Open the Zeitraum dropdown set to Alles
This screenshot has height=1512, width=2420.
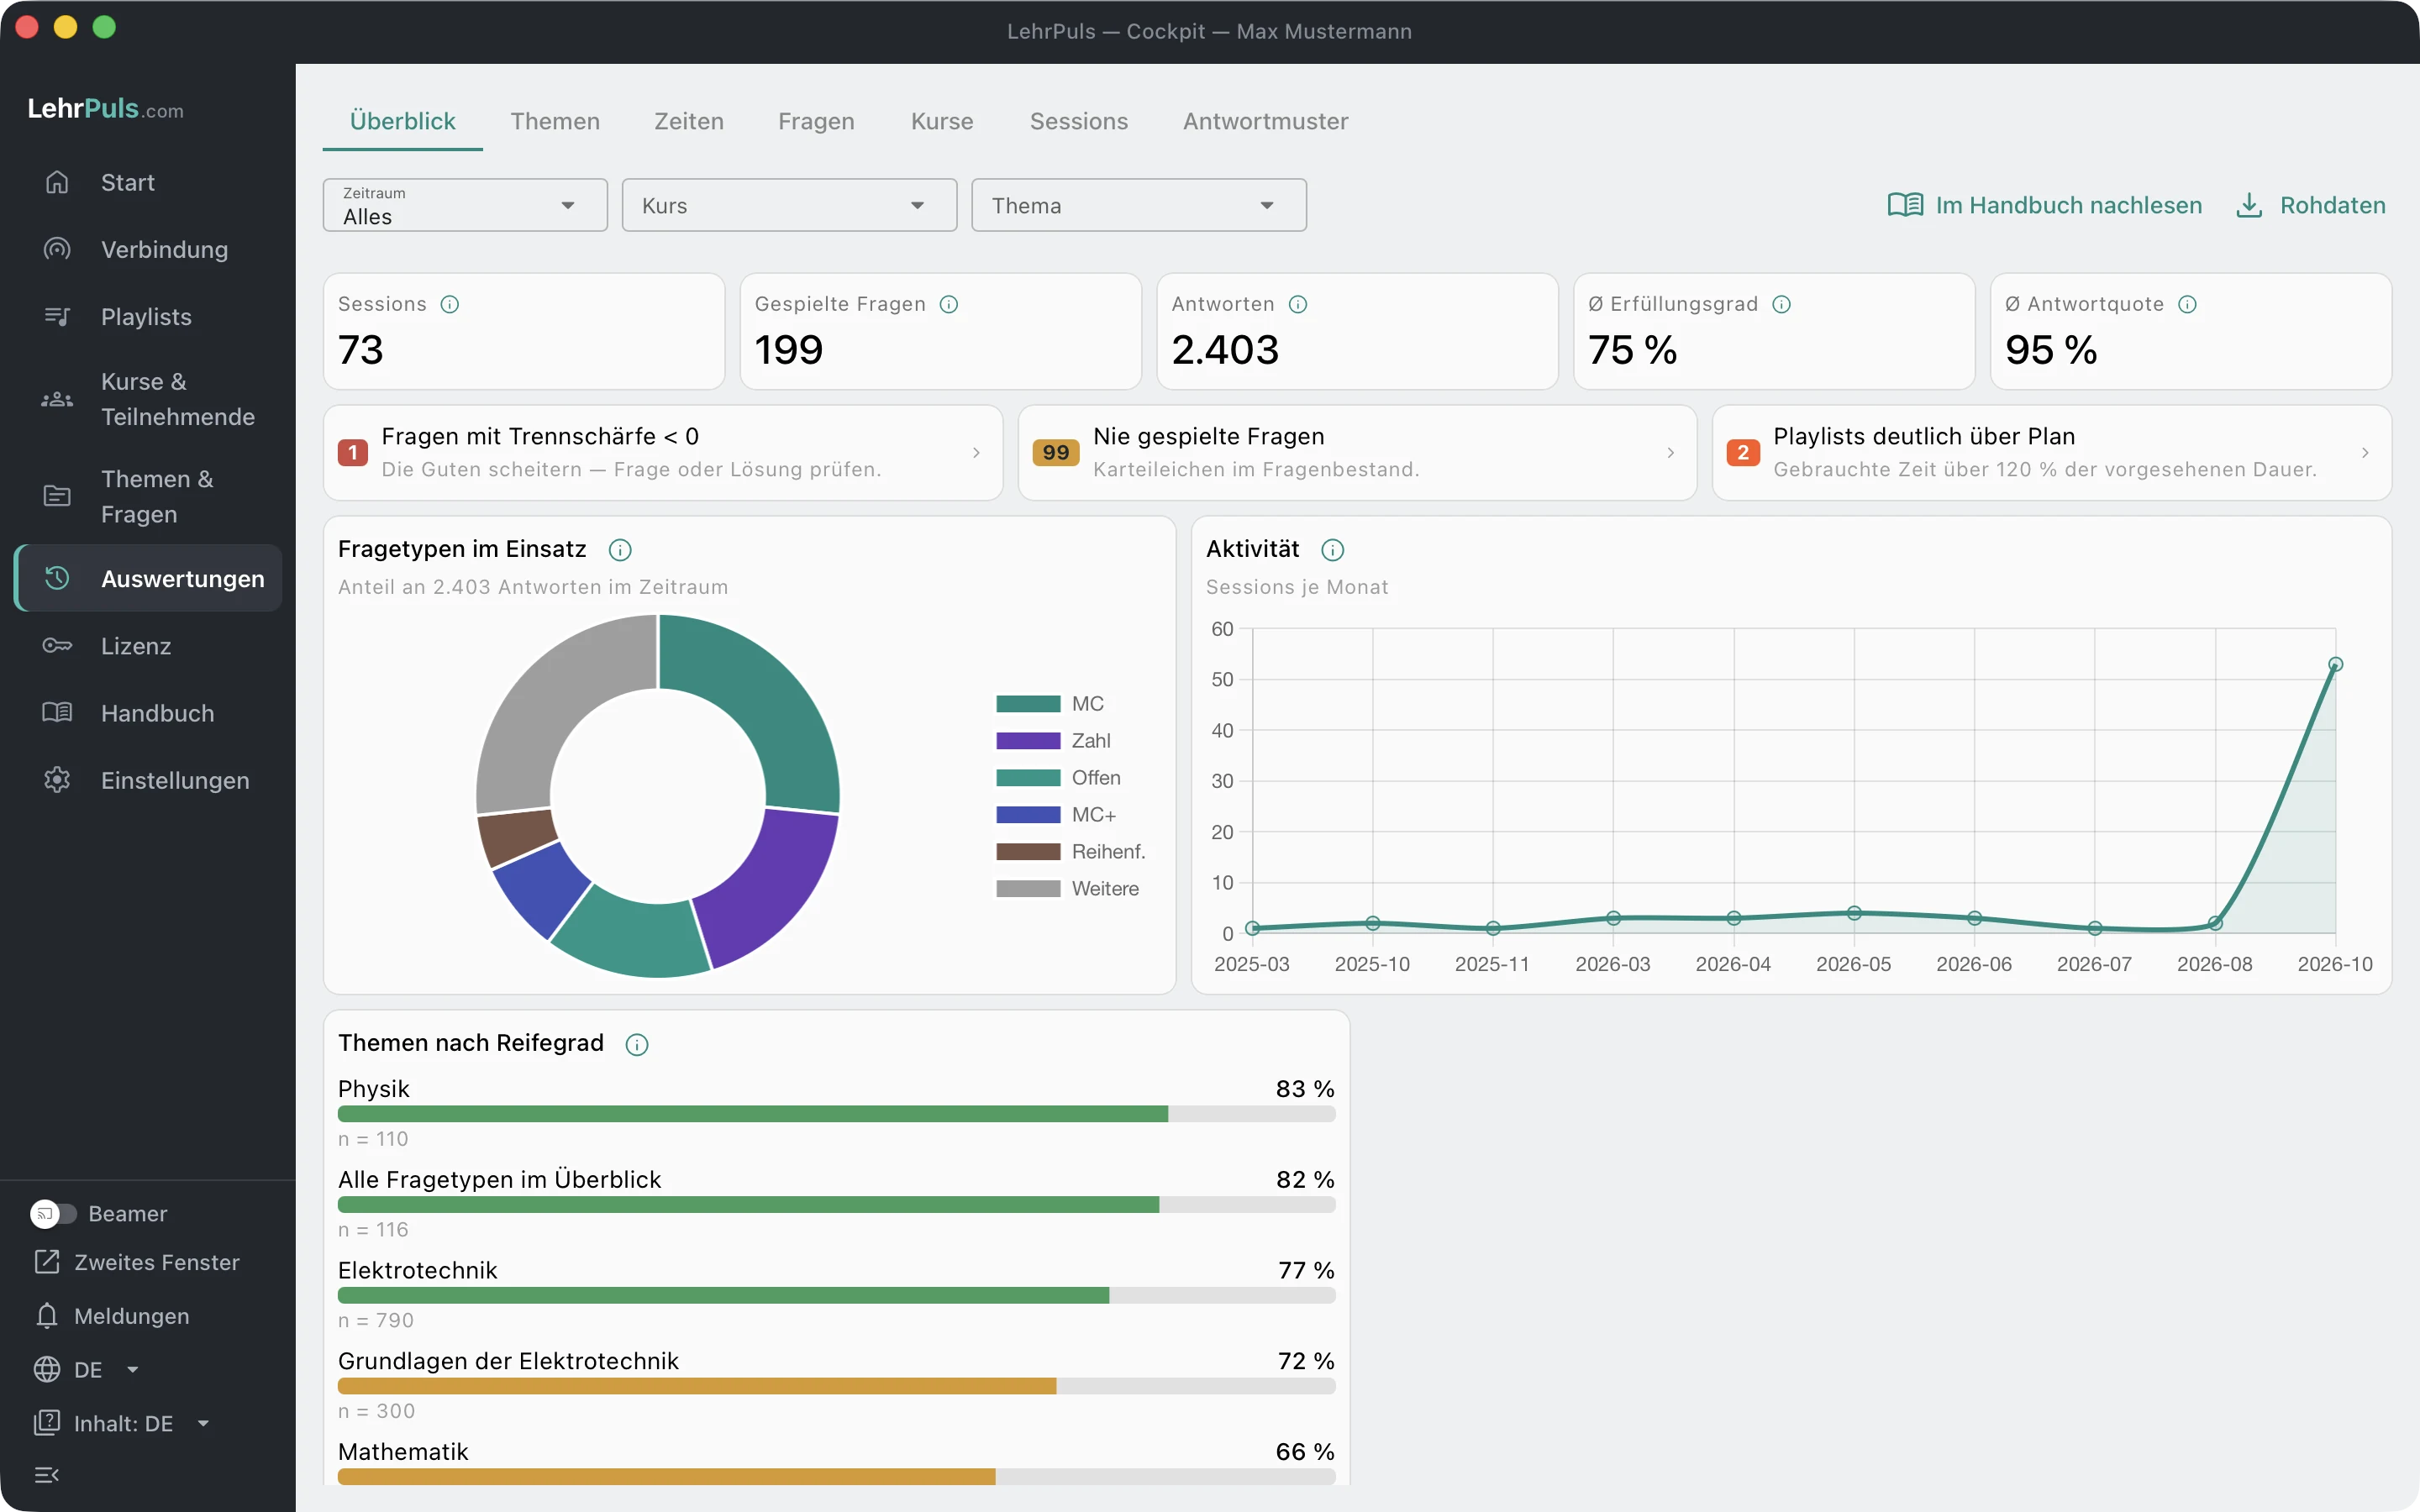(465, 205)
